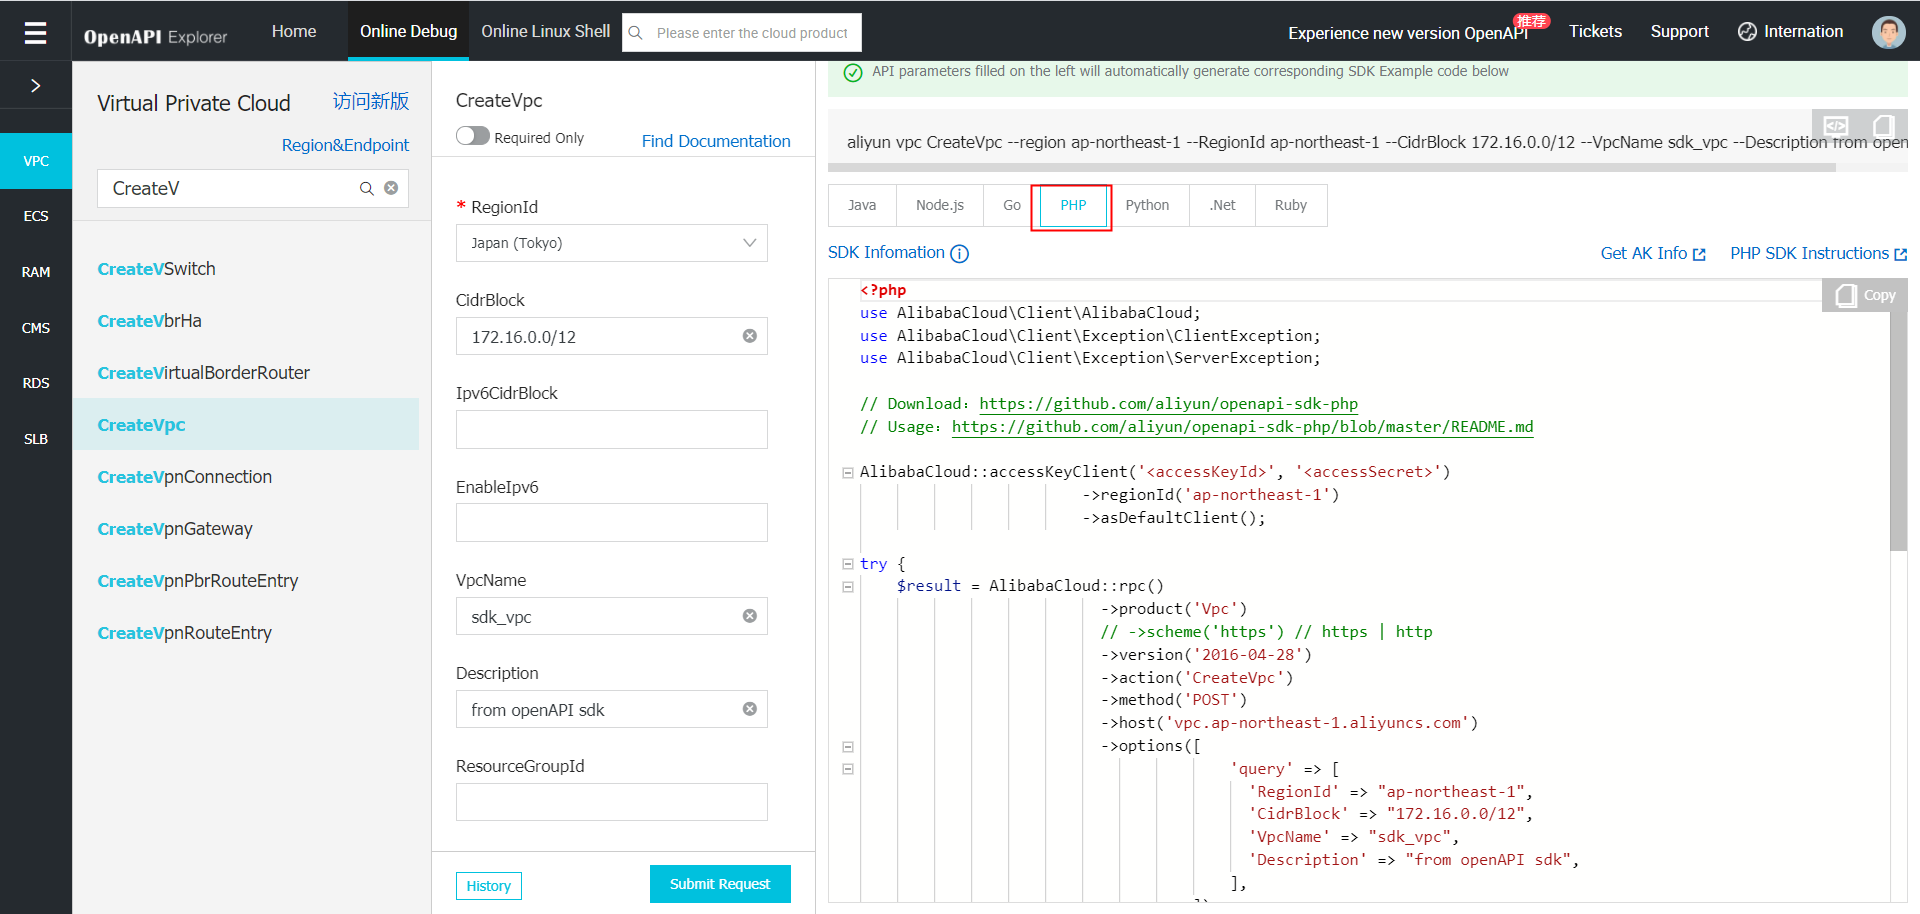1920x914 pixels.
Task: Switch to Ruby SDK tab
Action: pyautogui.click(x=1291, y=205)
